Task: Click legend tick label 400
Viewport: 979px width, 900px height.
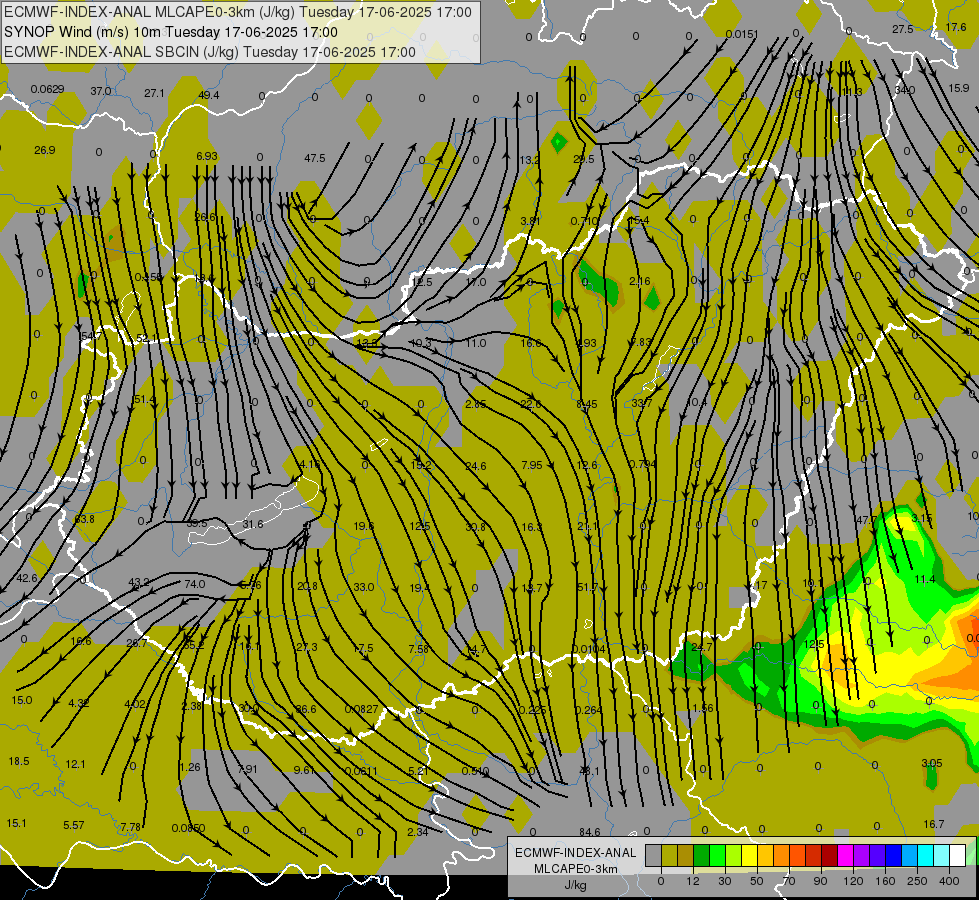Action: [949, 881]
